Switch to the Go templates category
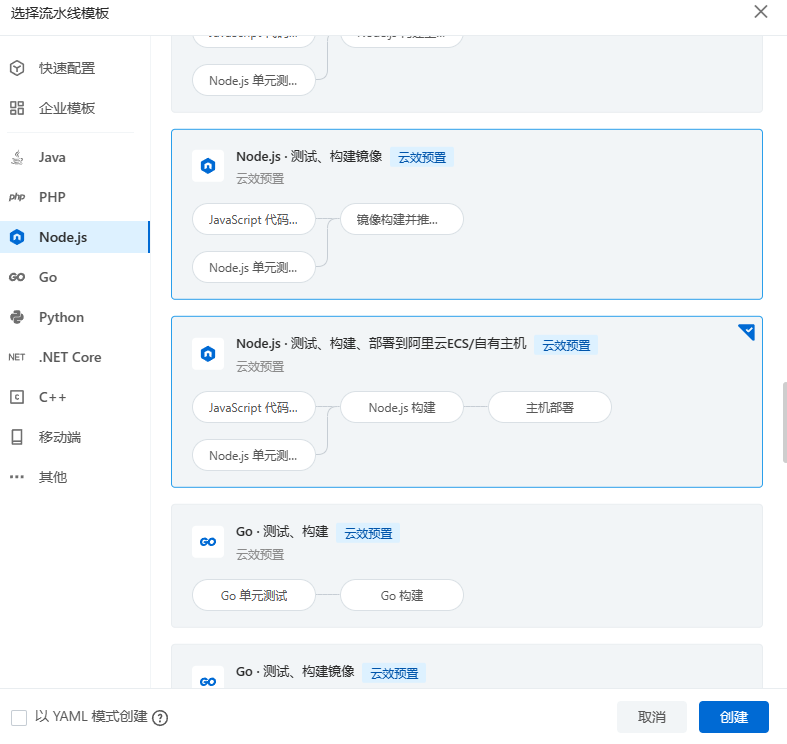The width and height of the screenshot is (787, 744). coord(75,277)
